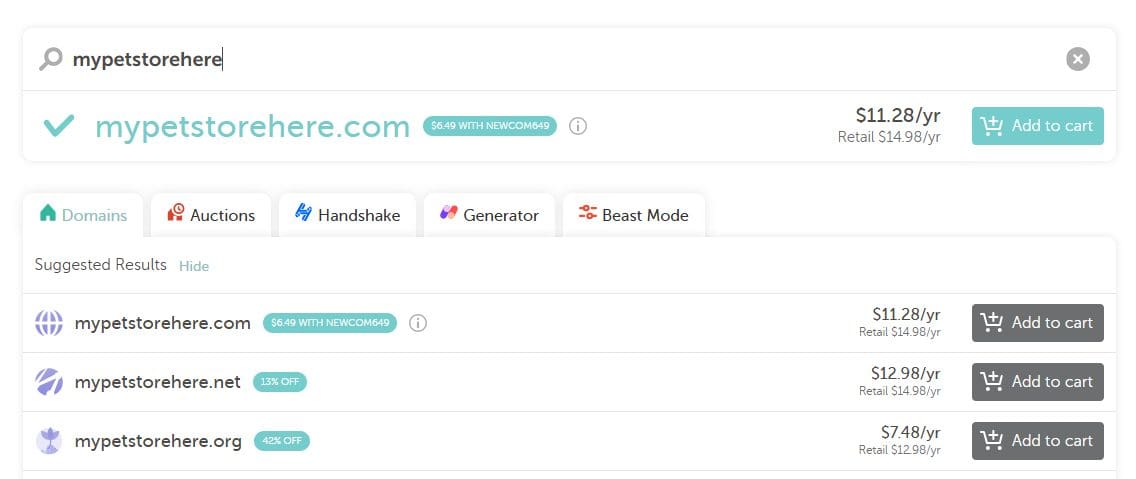Click cart icon on .net Add to cart
1136x479 pixels.
[x=991, y=380]
